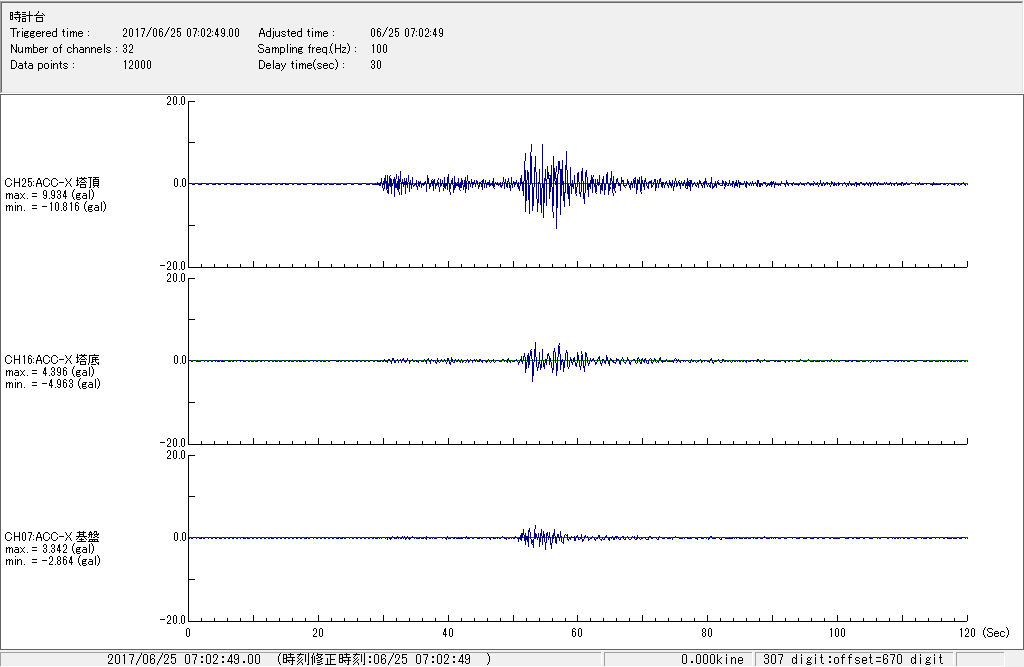Viewport: 1024px width, 667px height.
Task: Click the Triggered time value in header
Action: [187, 33]
